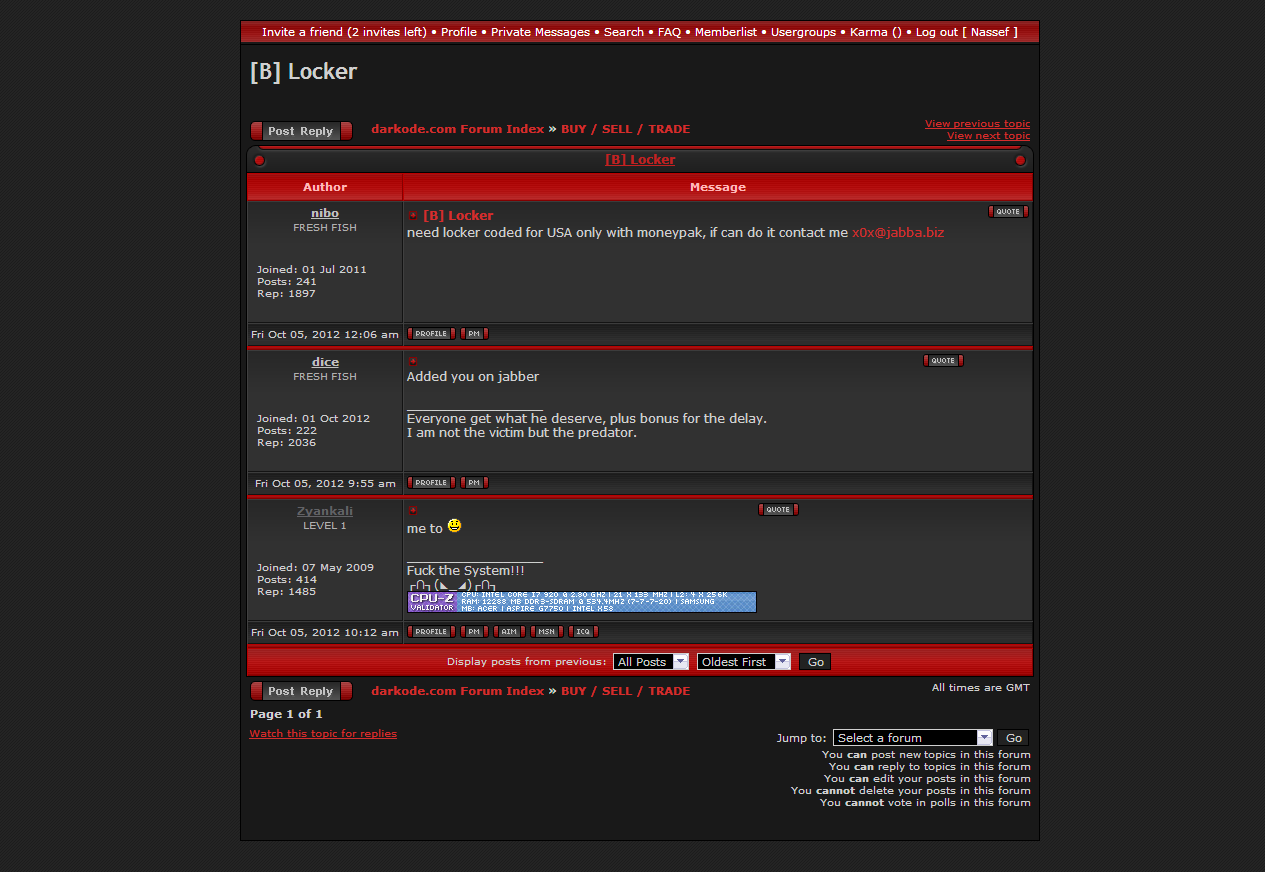Click the Watch this topic for replies link
Image resolution: width=1265 pixels, height=872 pixels.
[x=323, y=734]
